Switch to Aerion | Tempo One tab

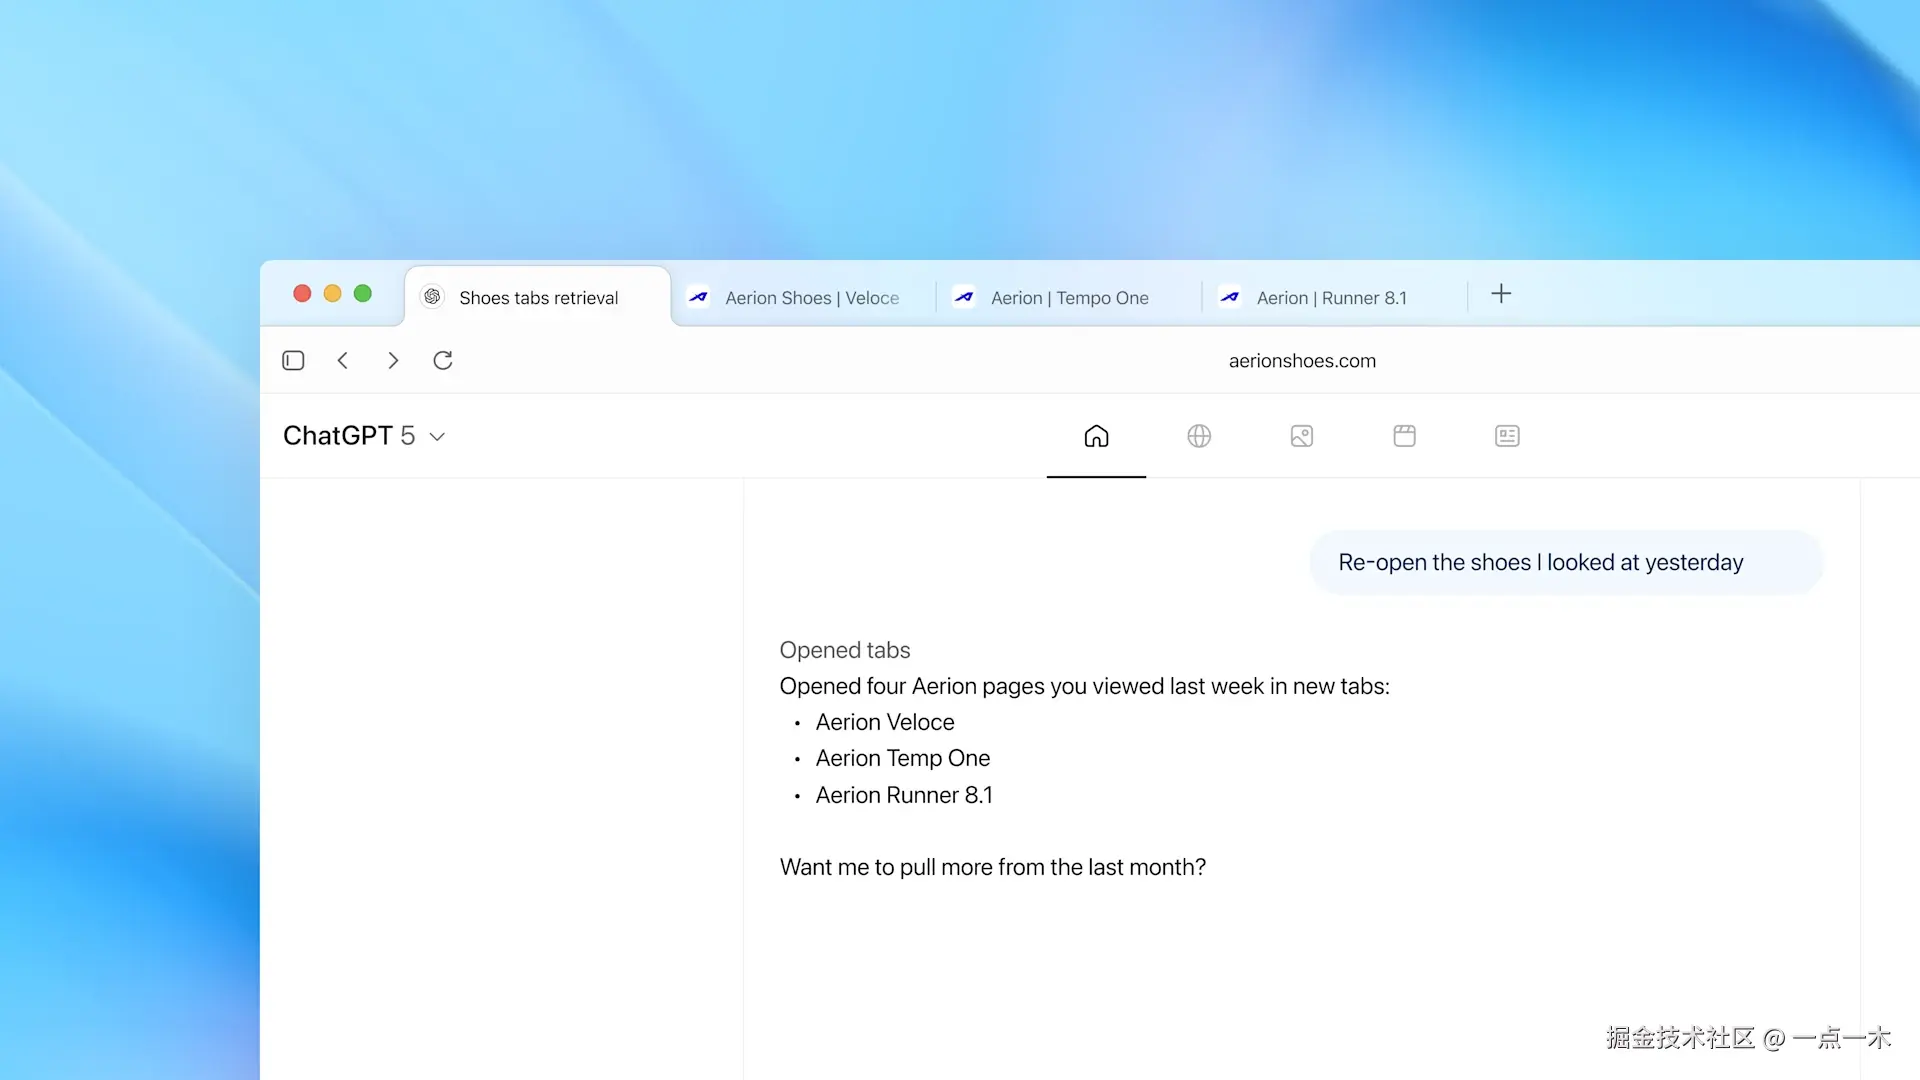[1069, 298]
